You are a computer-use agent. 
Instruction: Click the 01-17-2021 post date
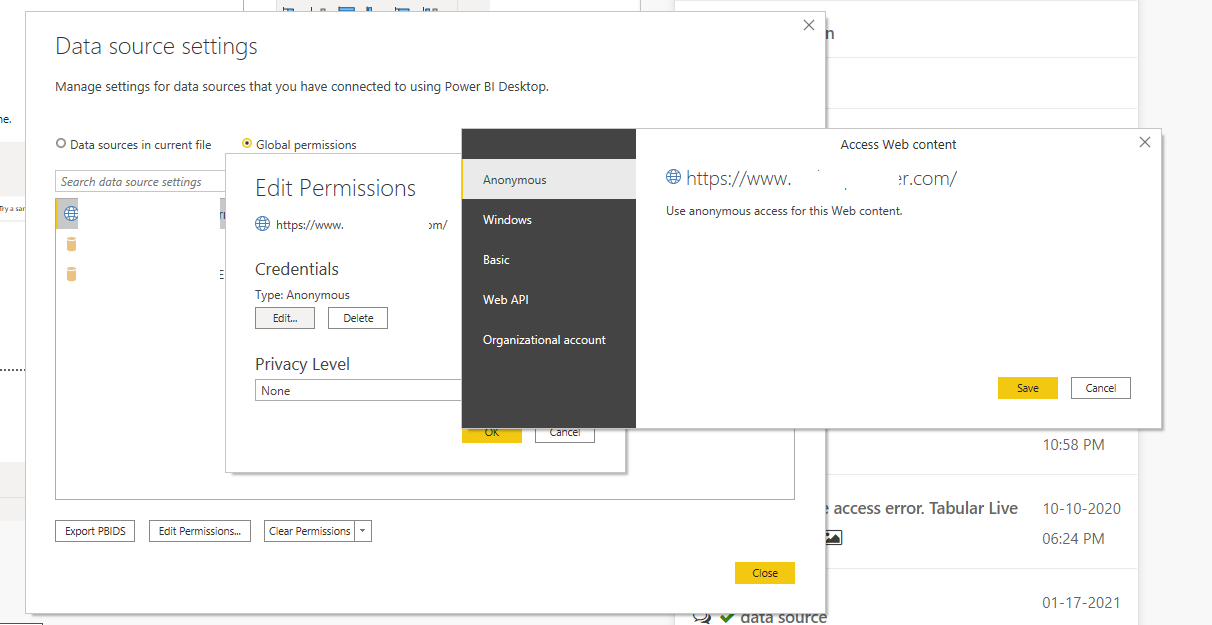pyautogui.click(x=1081, y=603)
